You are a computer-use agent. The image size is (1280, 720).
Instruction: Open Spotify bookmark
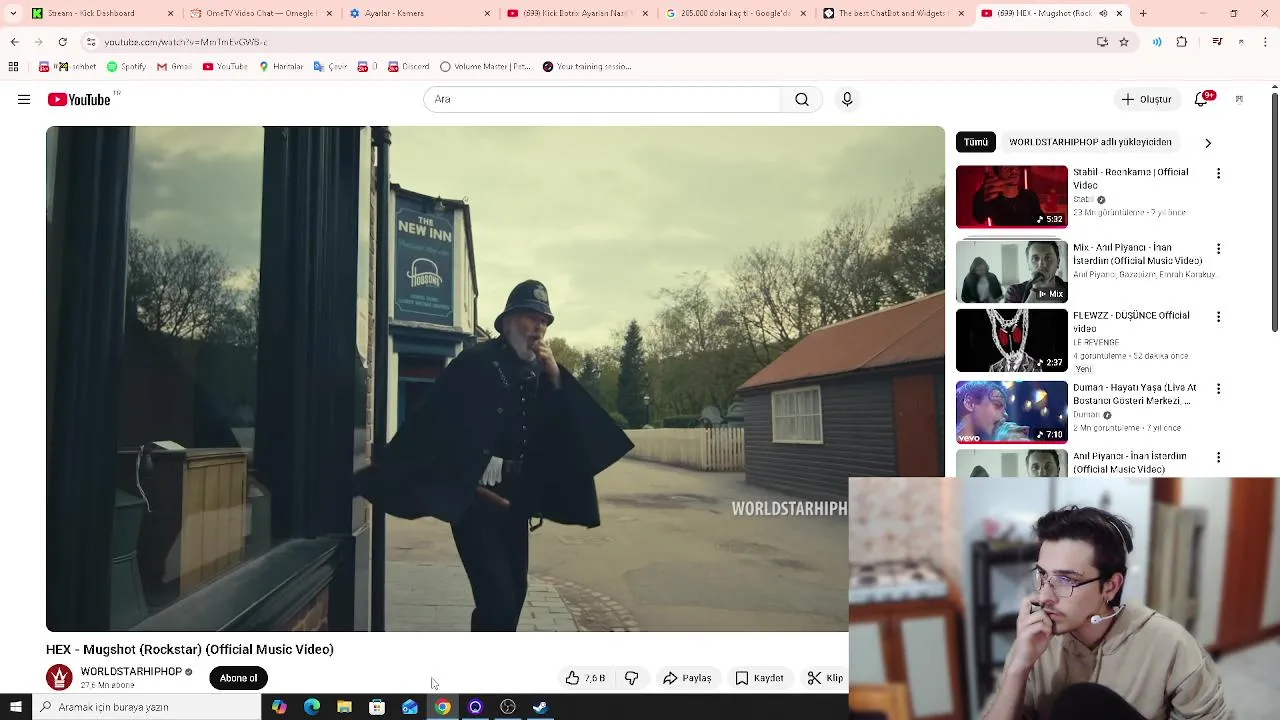(x=126, y=67)
